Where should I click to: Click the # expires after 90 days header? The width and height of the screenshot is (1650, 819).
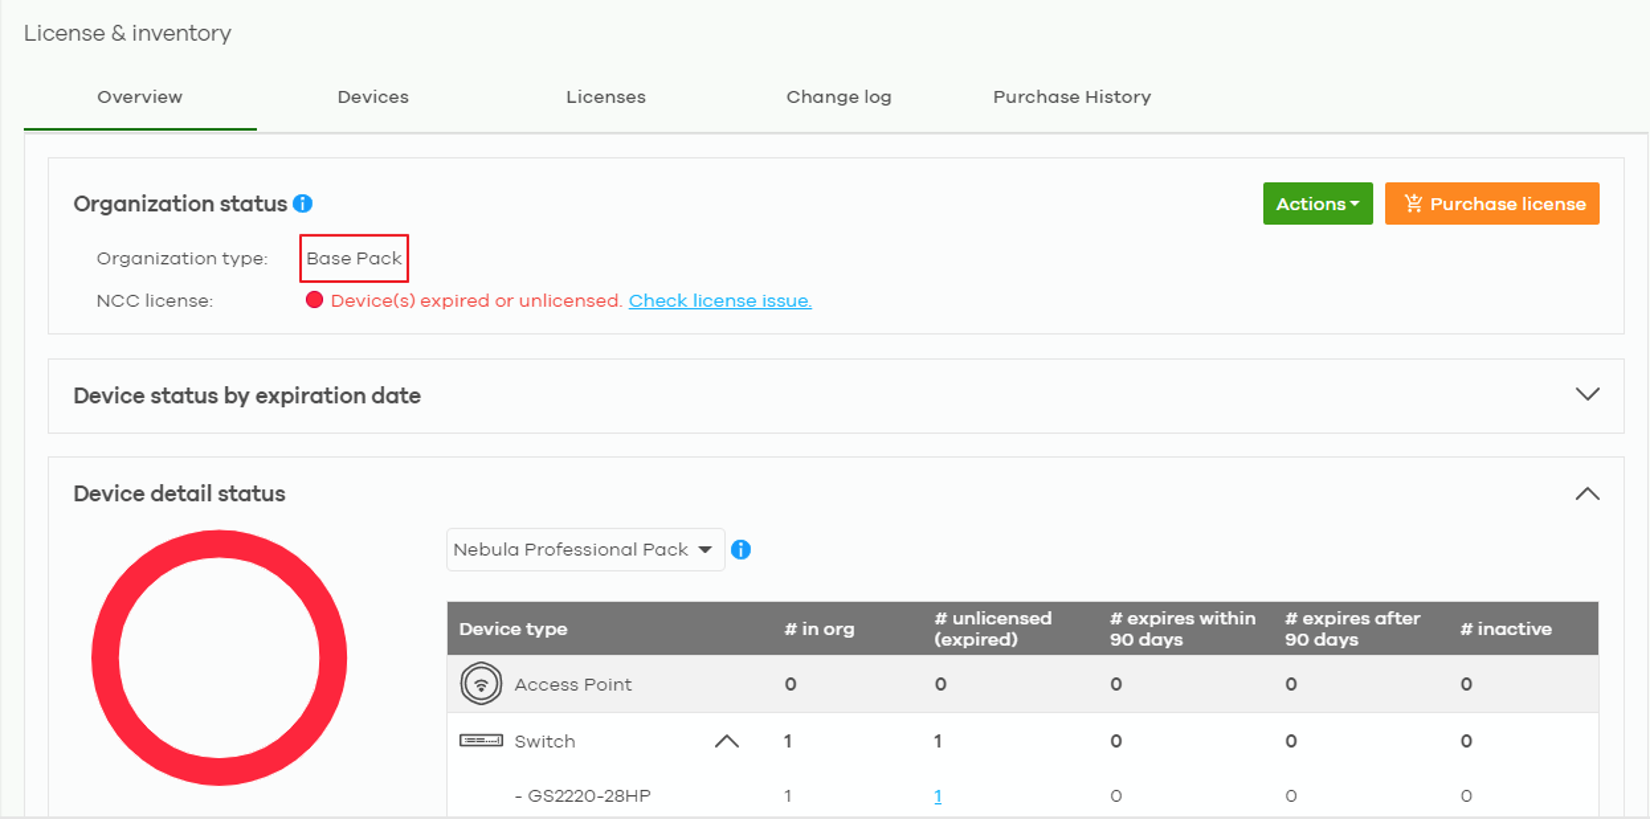click(x=1352, y=629)
